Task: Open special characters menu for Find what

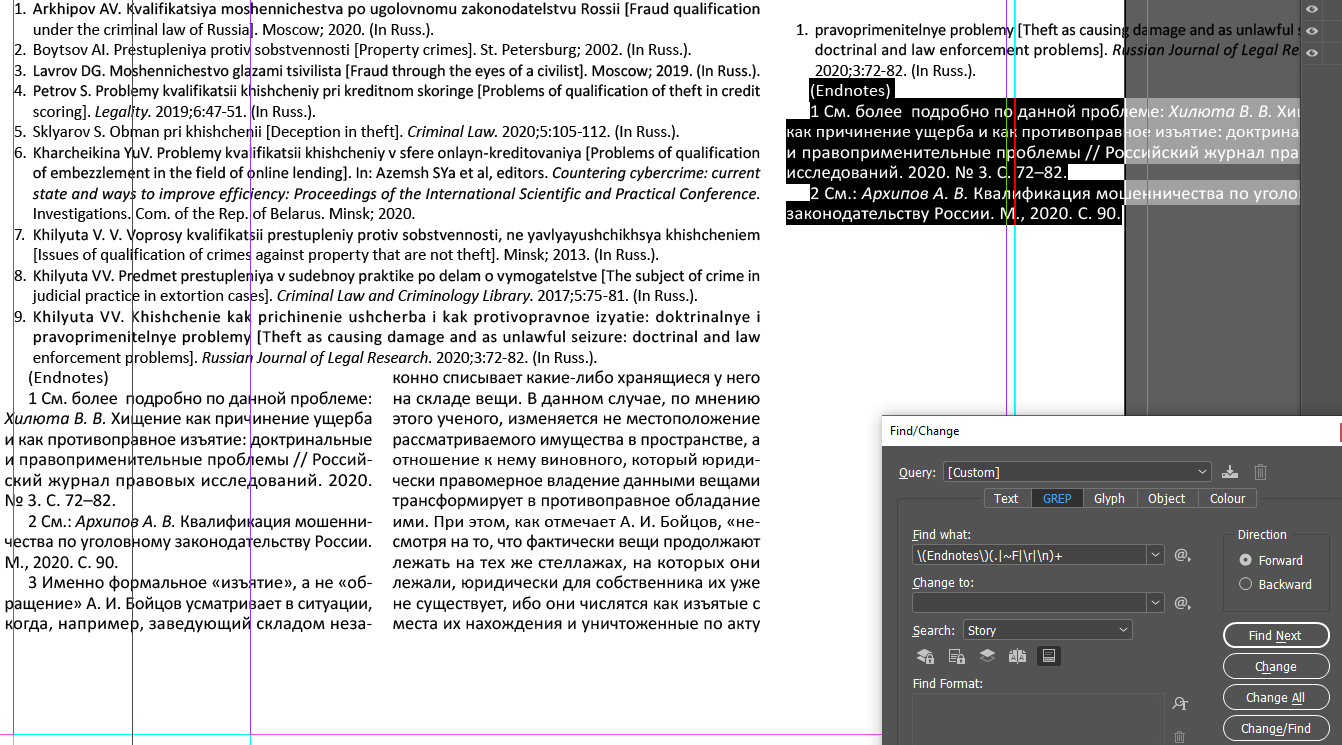Action: click(1181, 555)
